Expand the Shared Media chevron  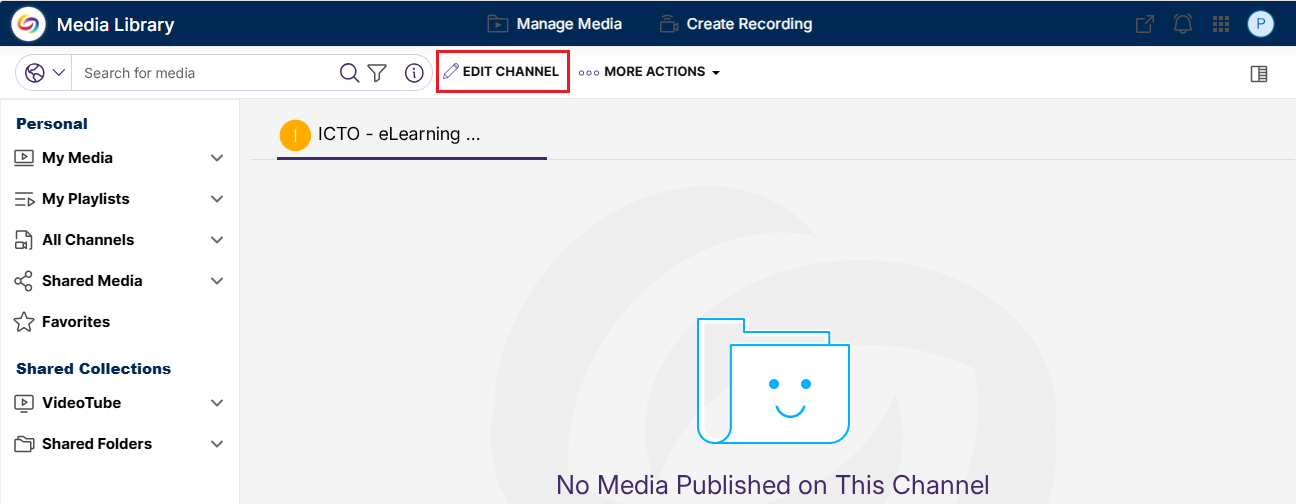[217, 281]
